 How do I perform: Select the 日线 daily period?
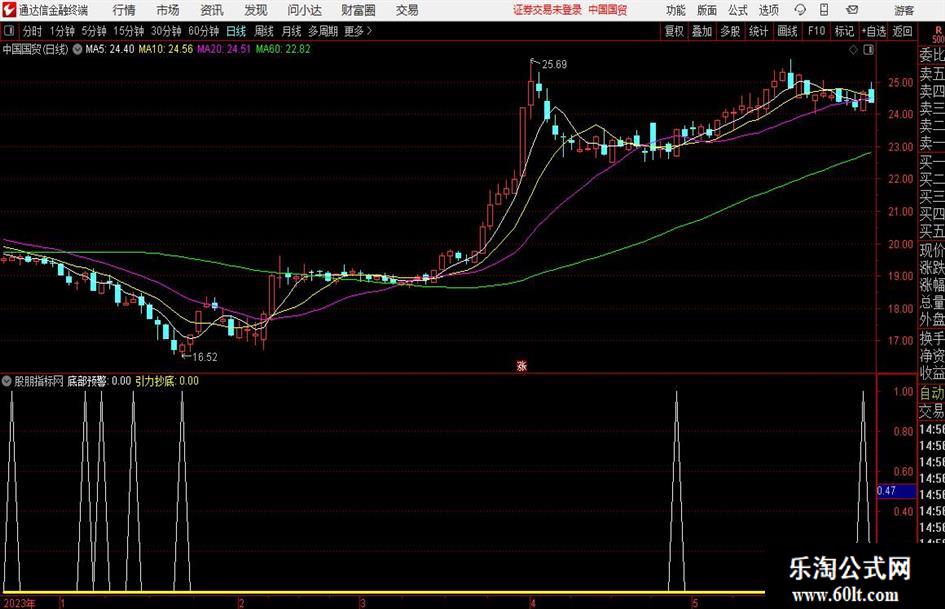(236, 31)
